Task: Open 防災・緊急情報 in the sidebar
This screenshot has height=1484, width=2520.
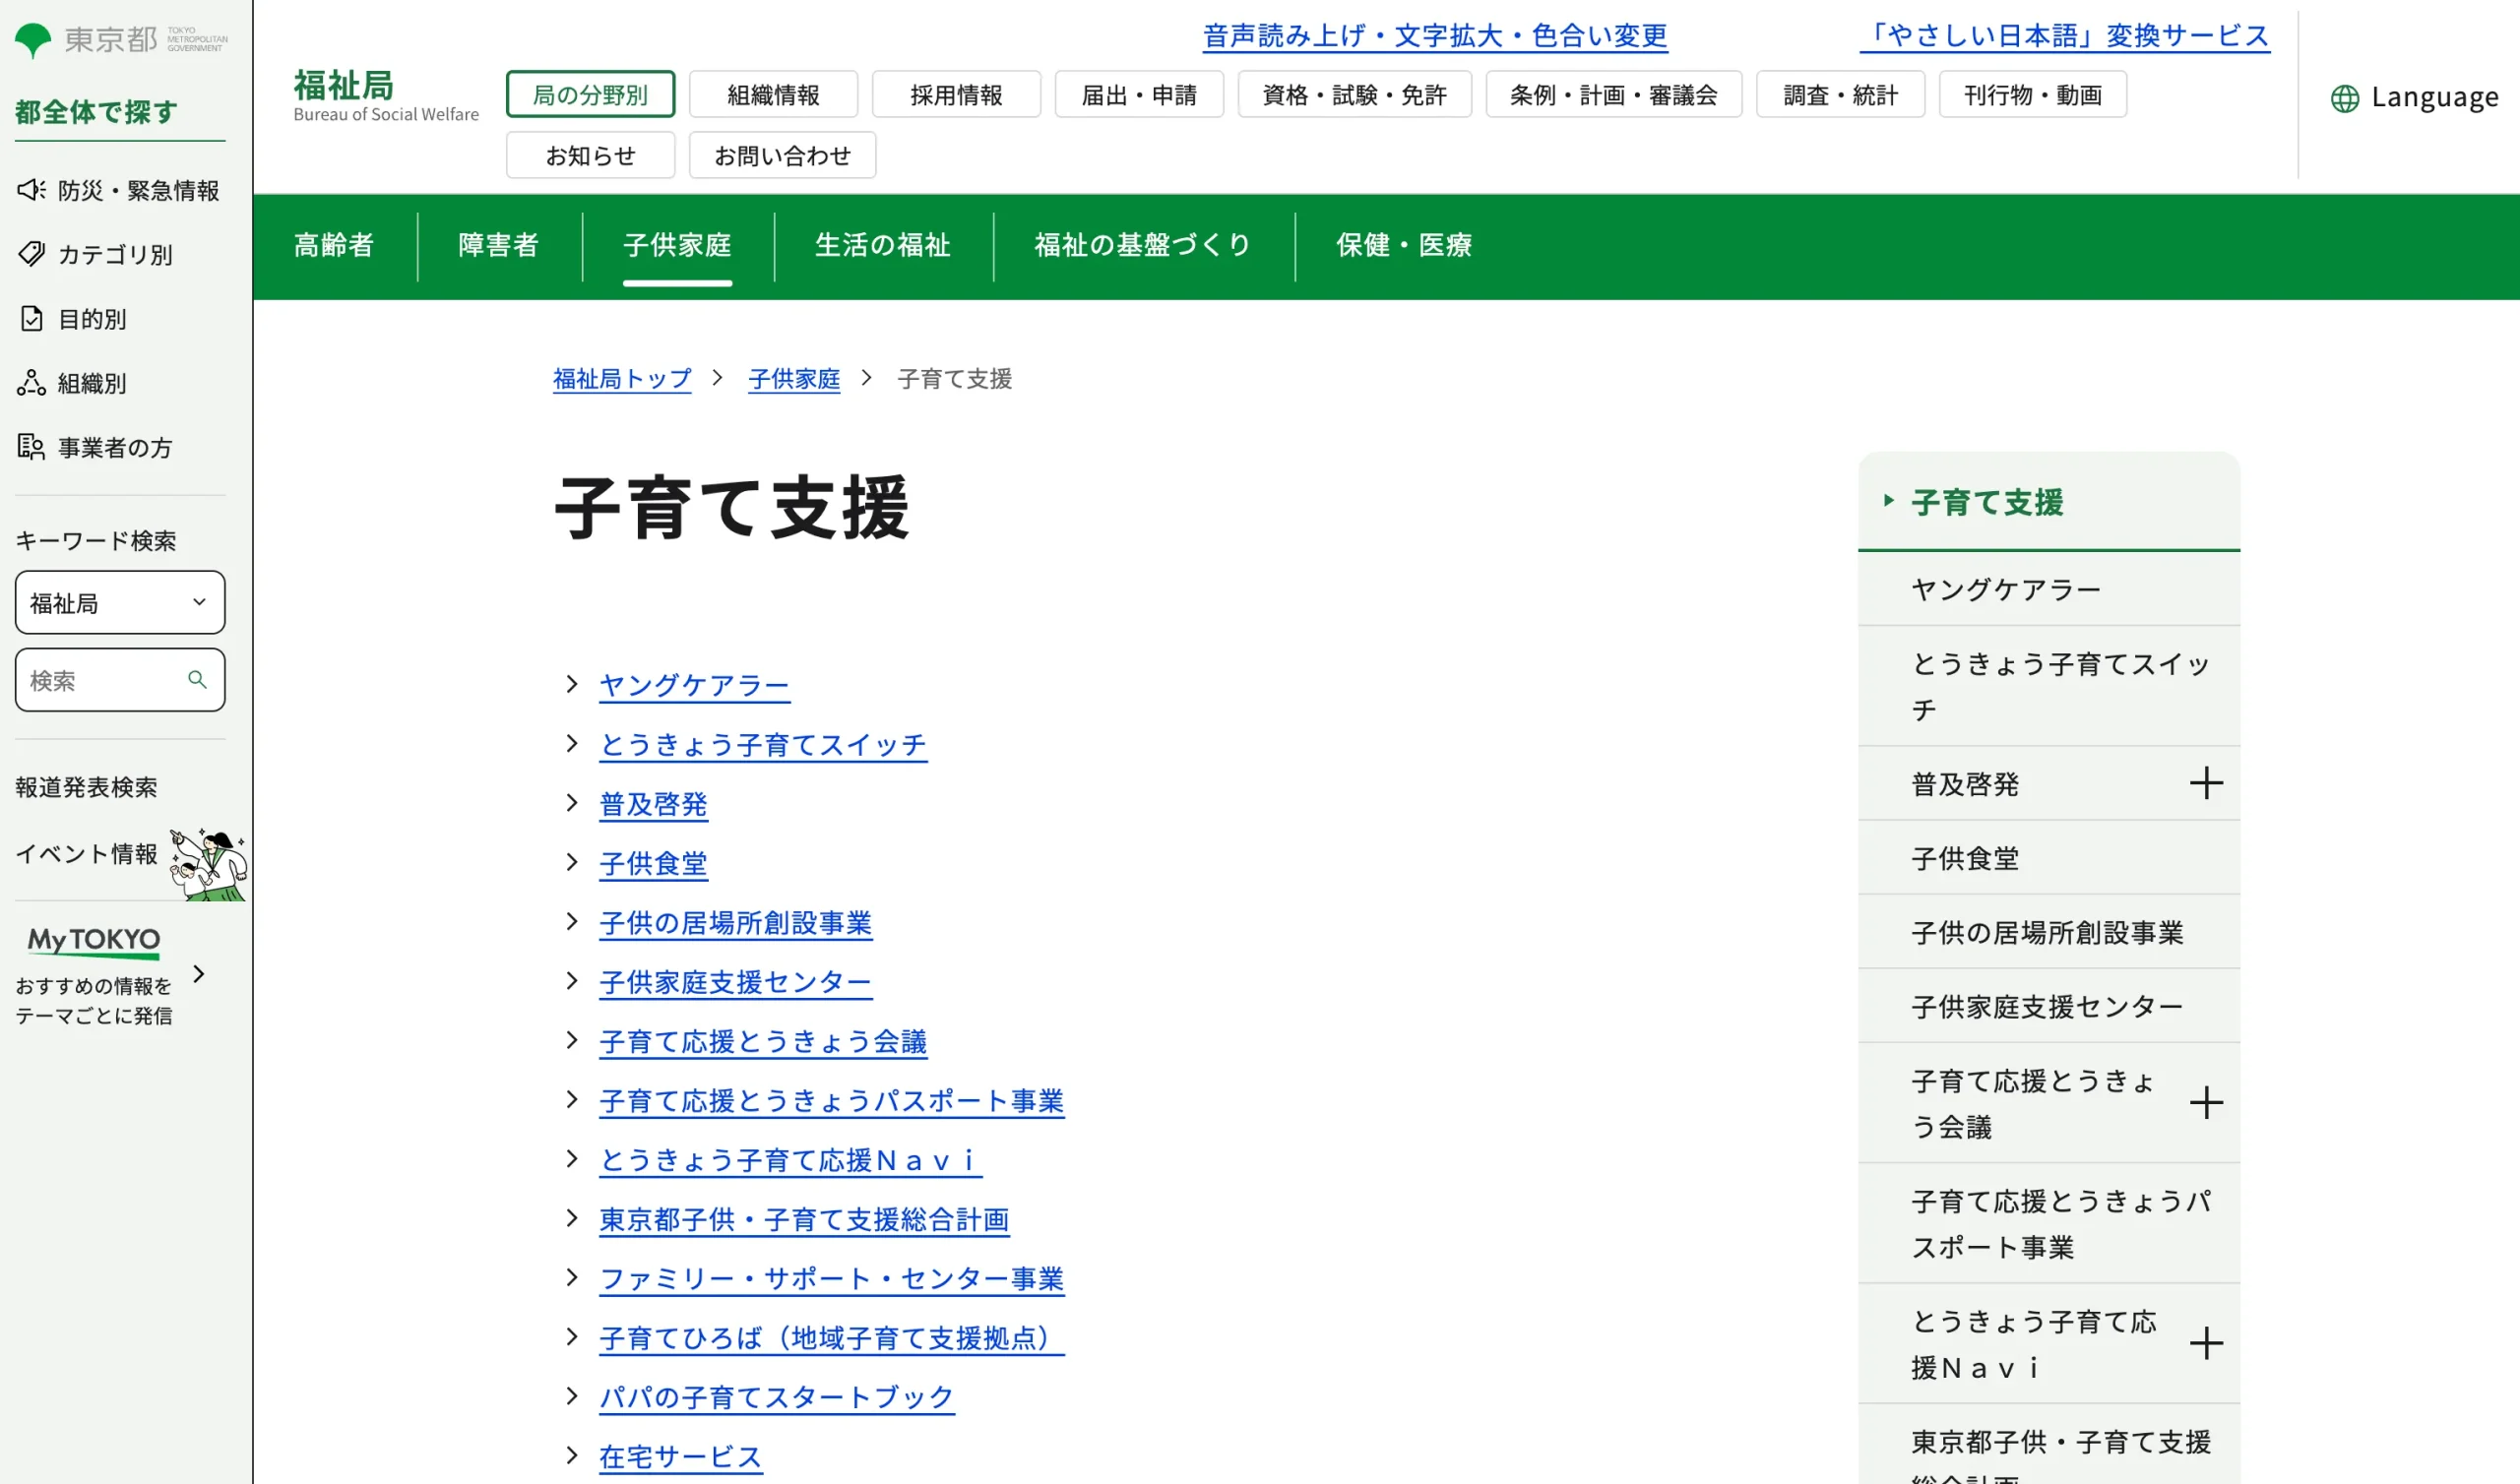Action: click(118, 190)
